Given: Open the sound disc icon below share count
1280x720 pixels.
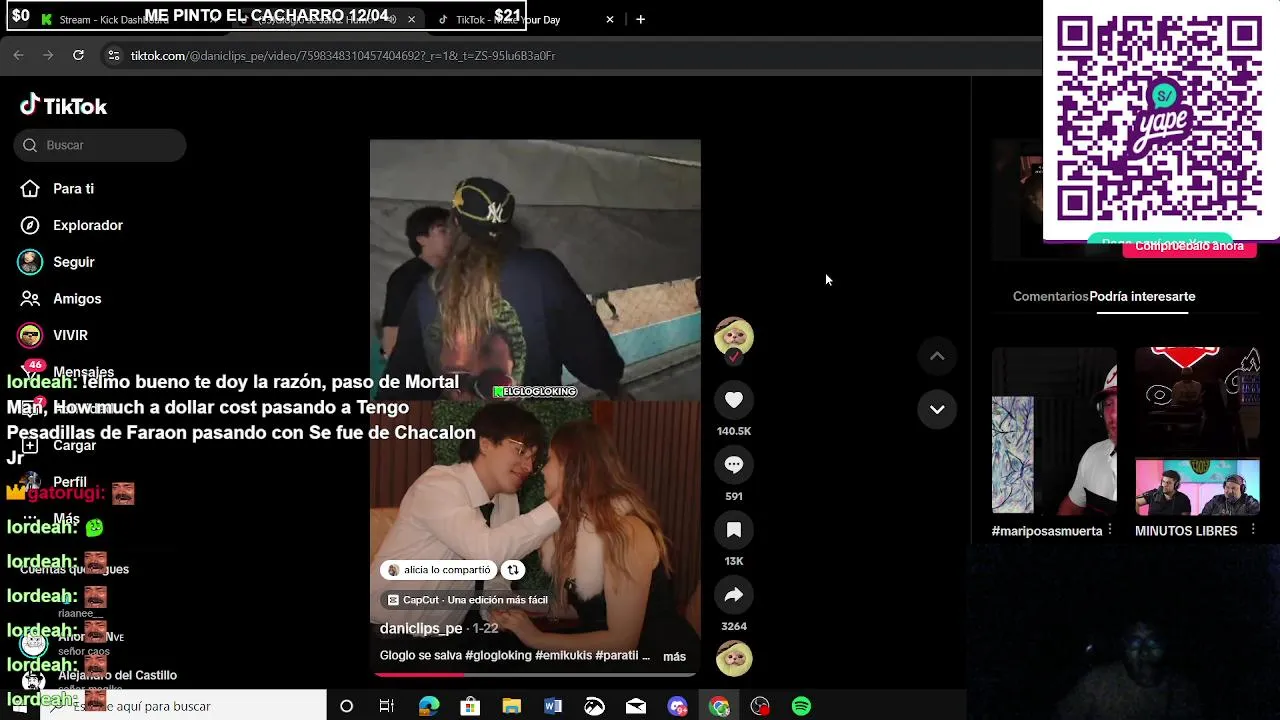Looking at the screenshot, I should point(733,658).
